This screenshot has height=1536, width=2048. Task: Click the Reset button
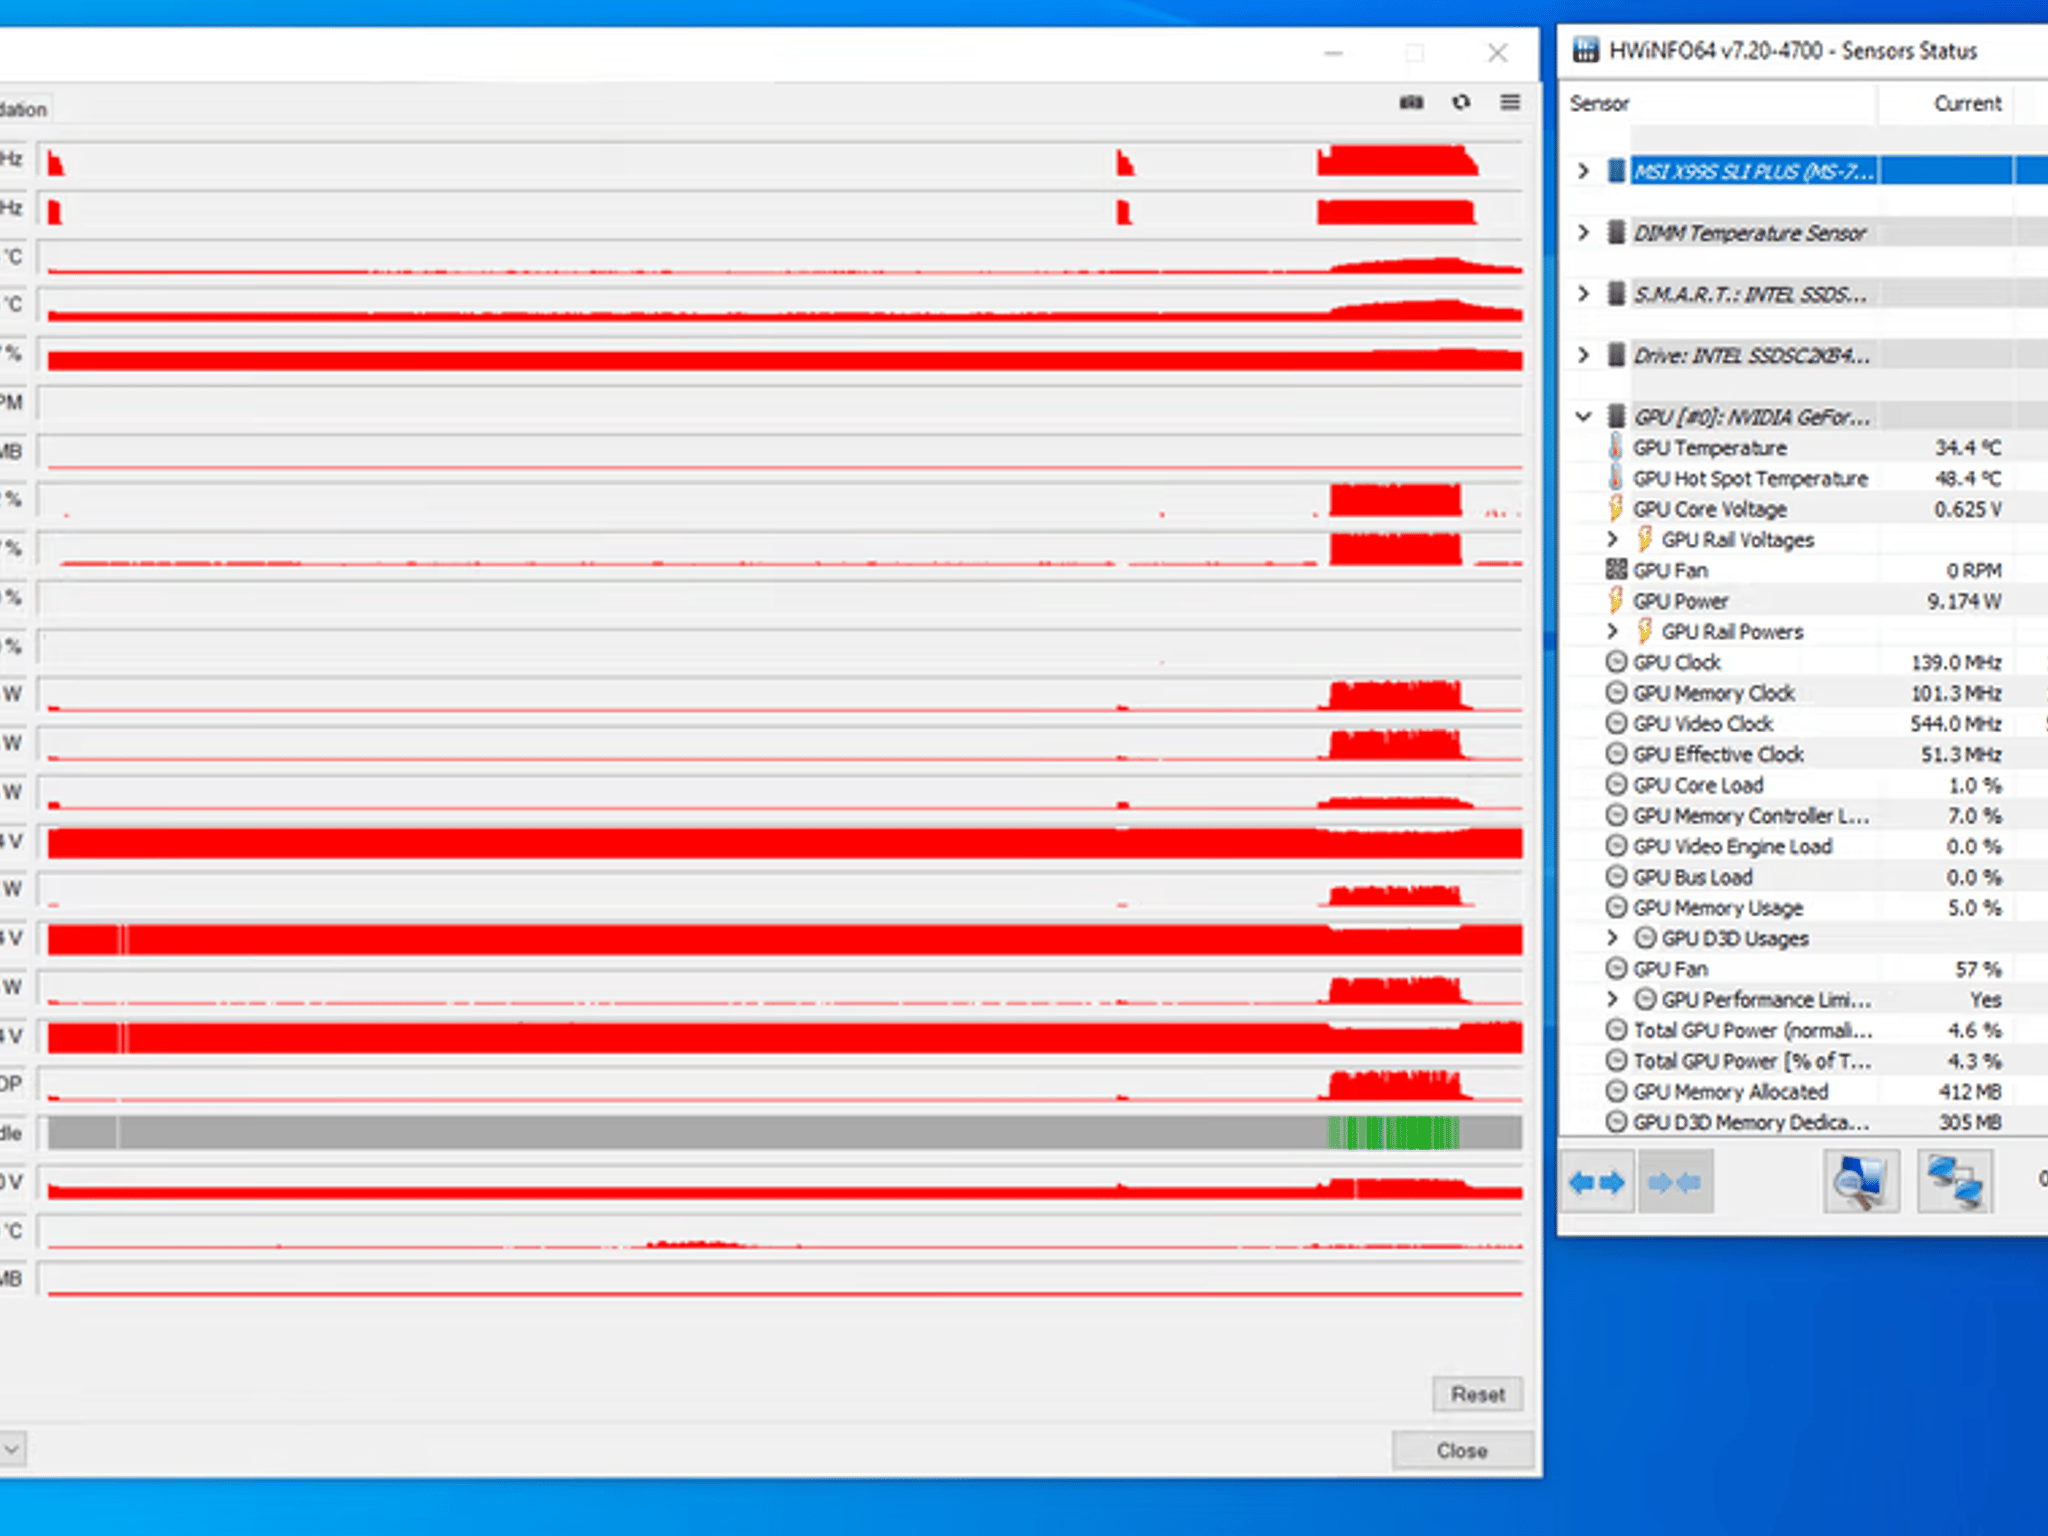pos(1477,1394)
